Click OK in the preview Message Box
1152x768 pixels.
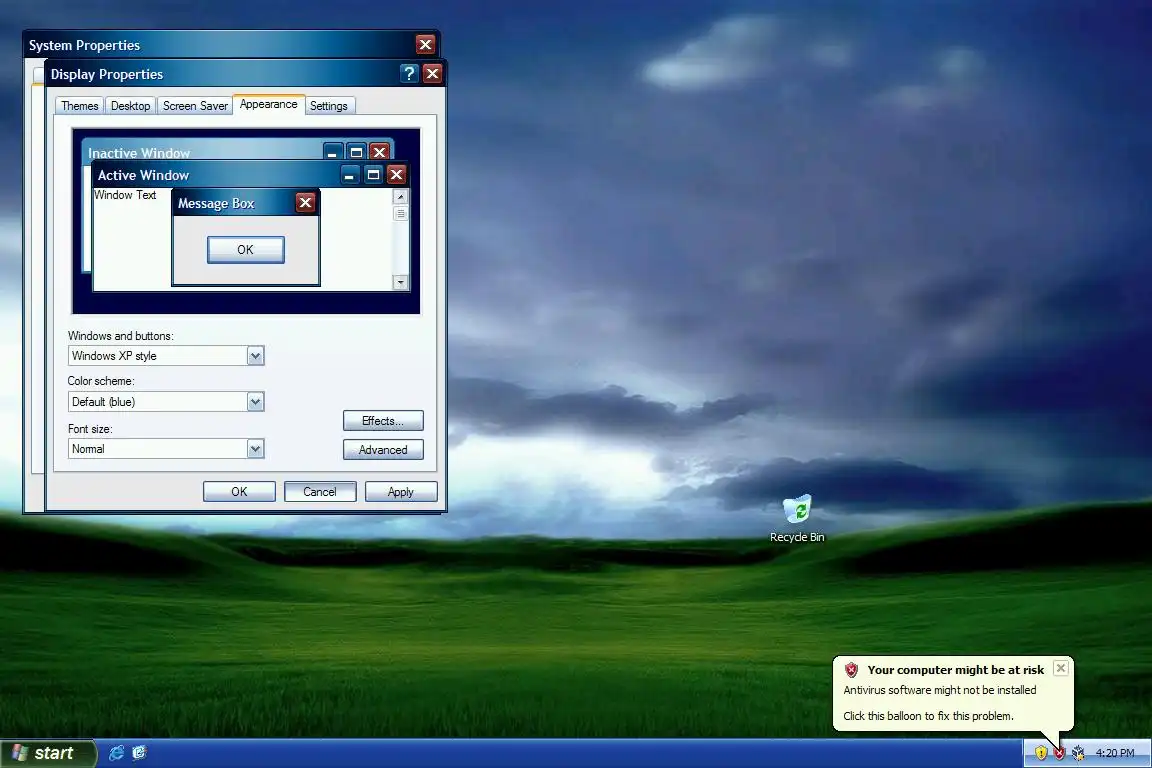[245, 250]
